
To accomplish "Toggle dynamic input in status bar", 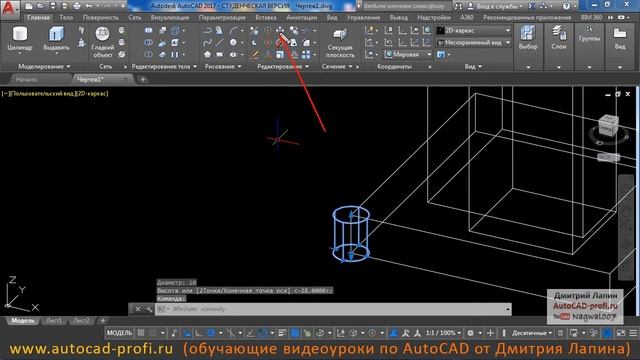I will pos(186,333).
